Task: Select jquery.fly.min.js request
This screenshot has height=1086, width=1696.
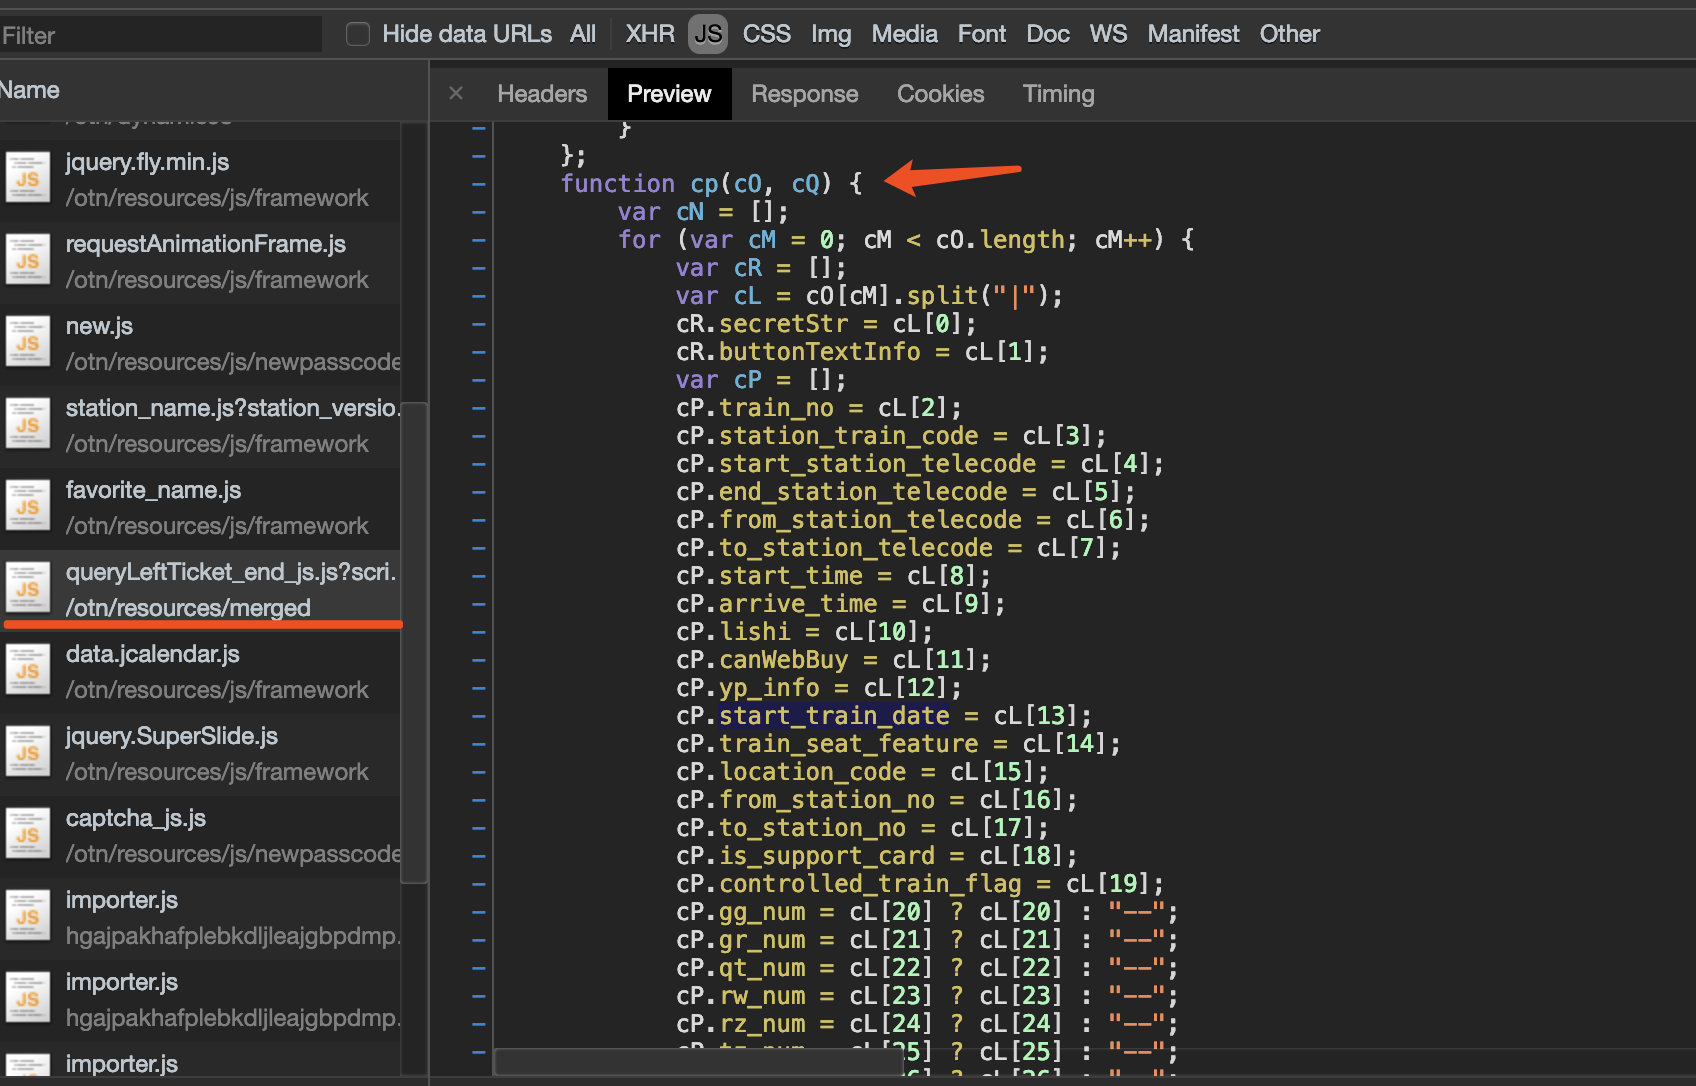Action: coord(200,180)
